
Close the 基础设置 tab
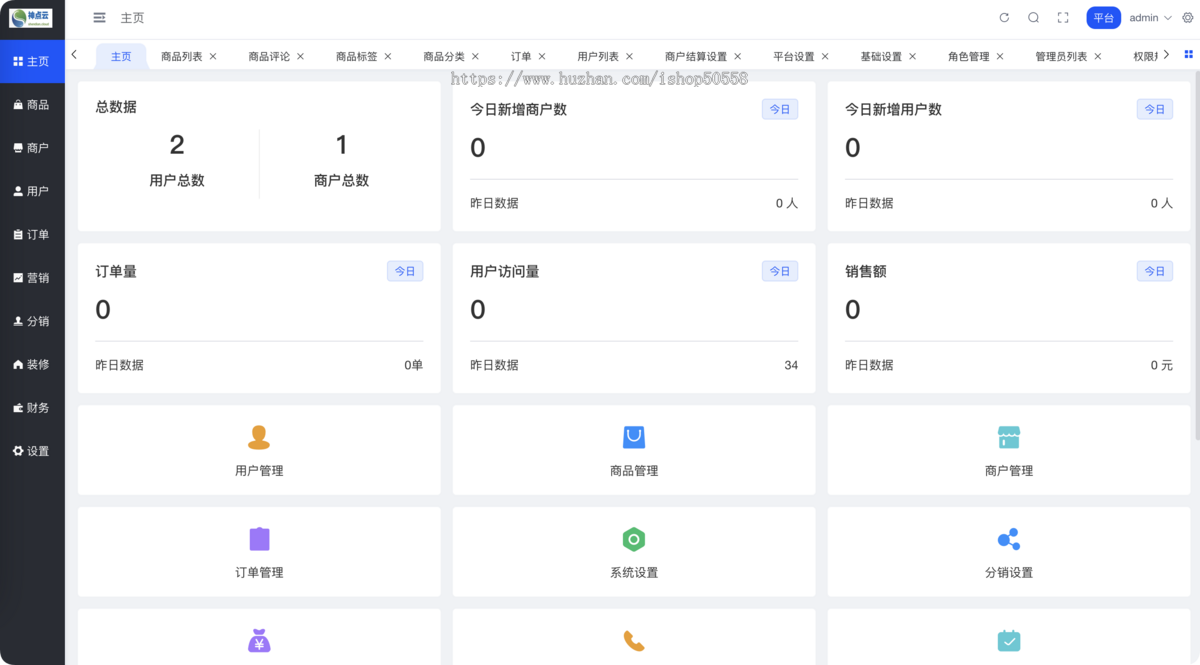[x=912, y=57]
